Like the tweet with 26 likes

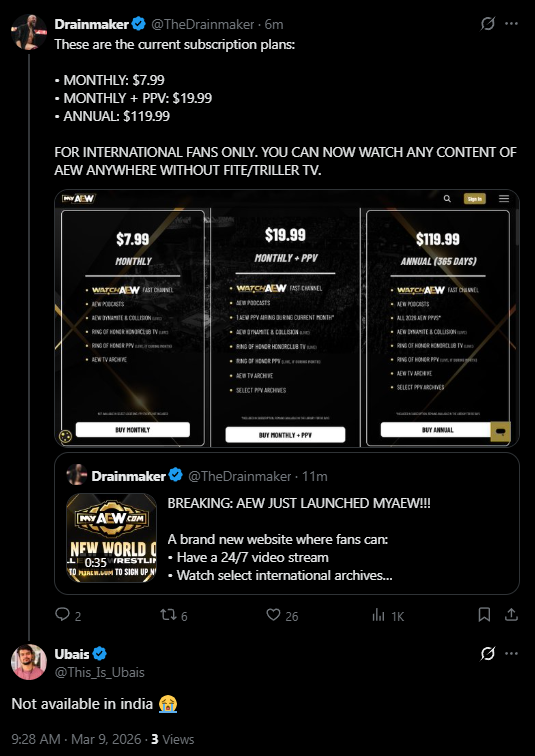click(x=273, y=614)
